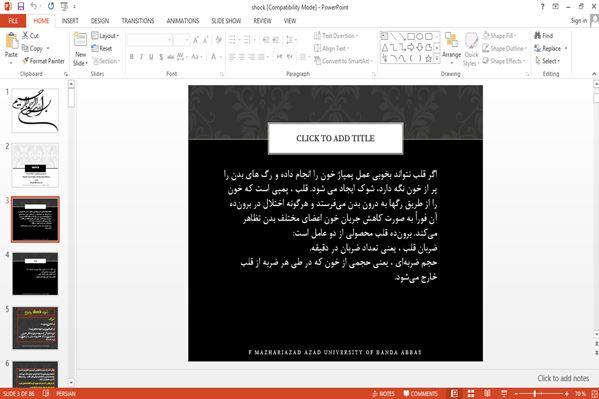
Task: Align text left
Action: 232,57
